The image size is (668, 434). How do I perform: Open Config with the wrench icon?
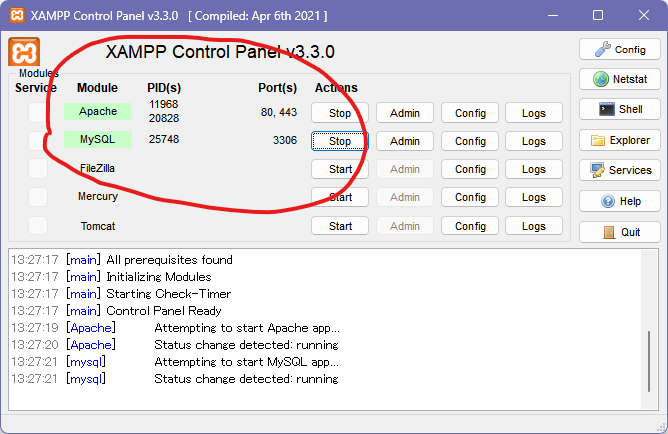point(619,49)
